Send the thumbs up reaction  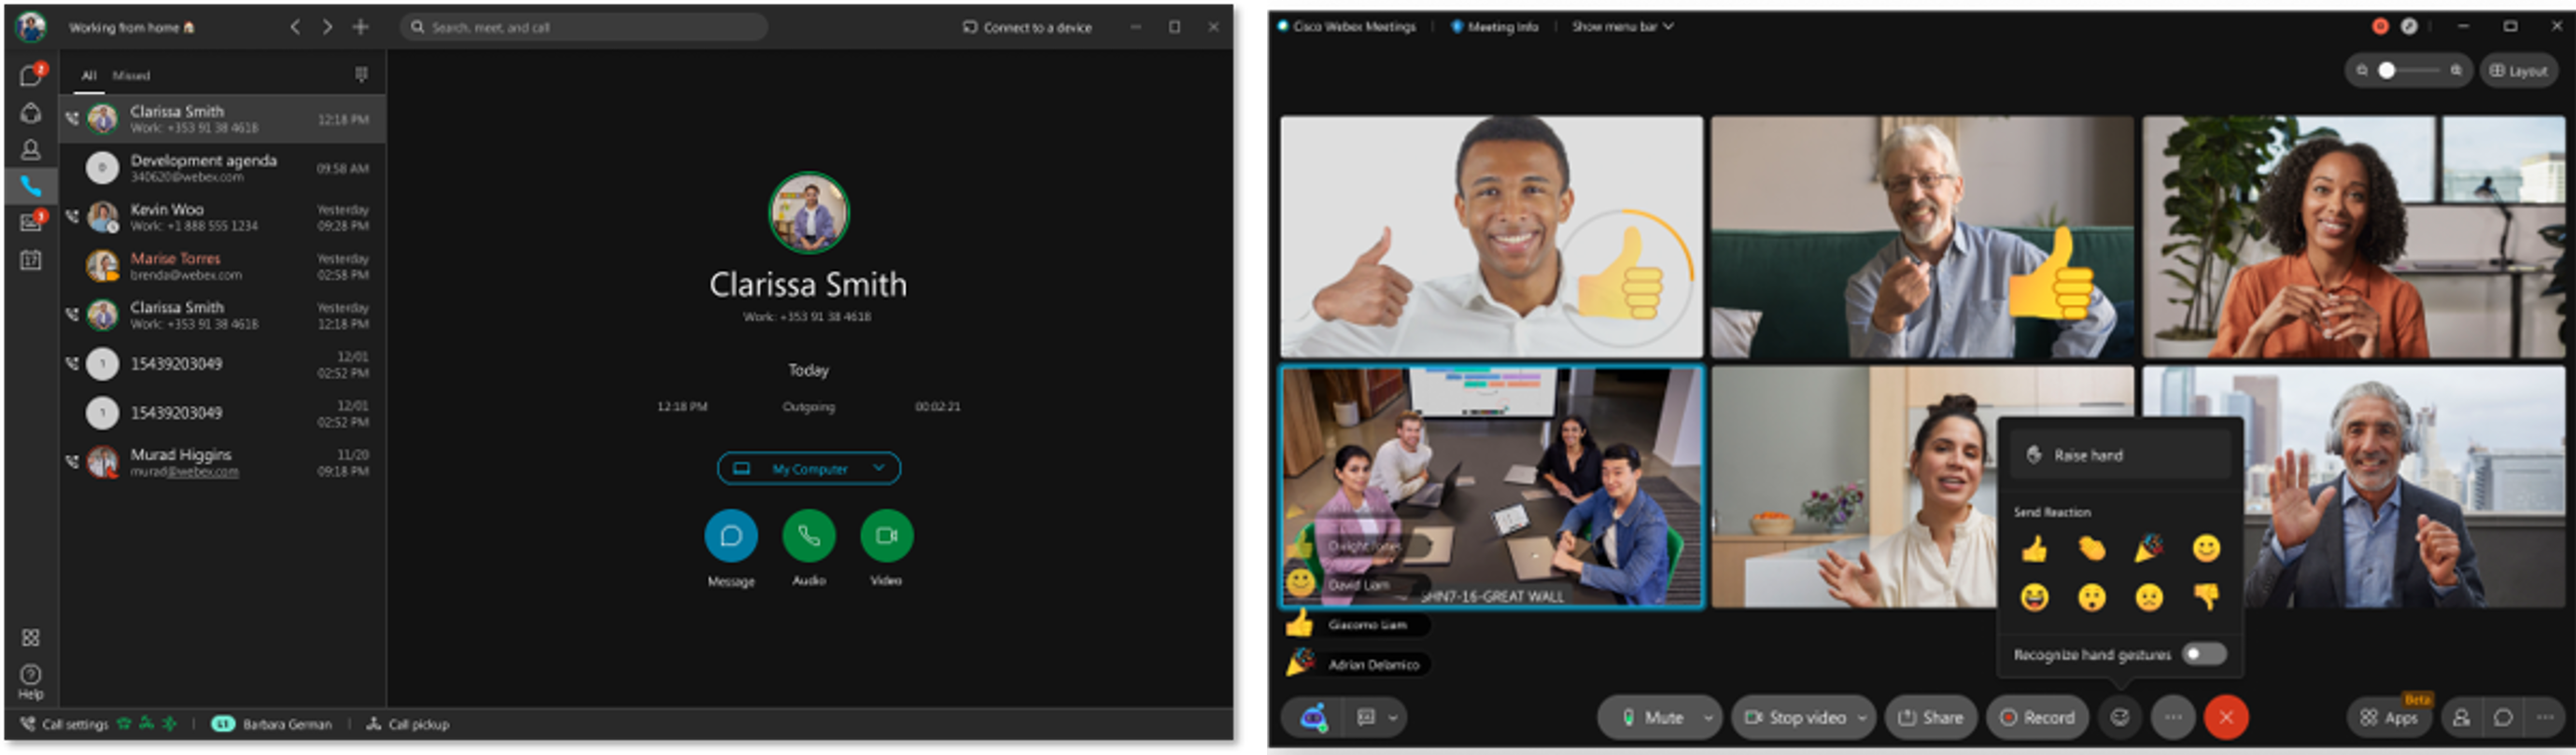(x=2034, y=548)
